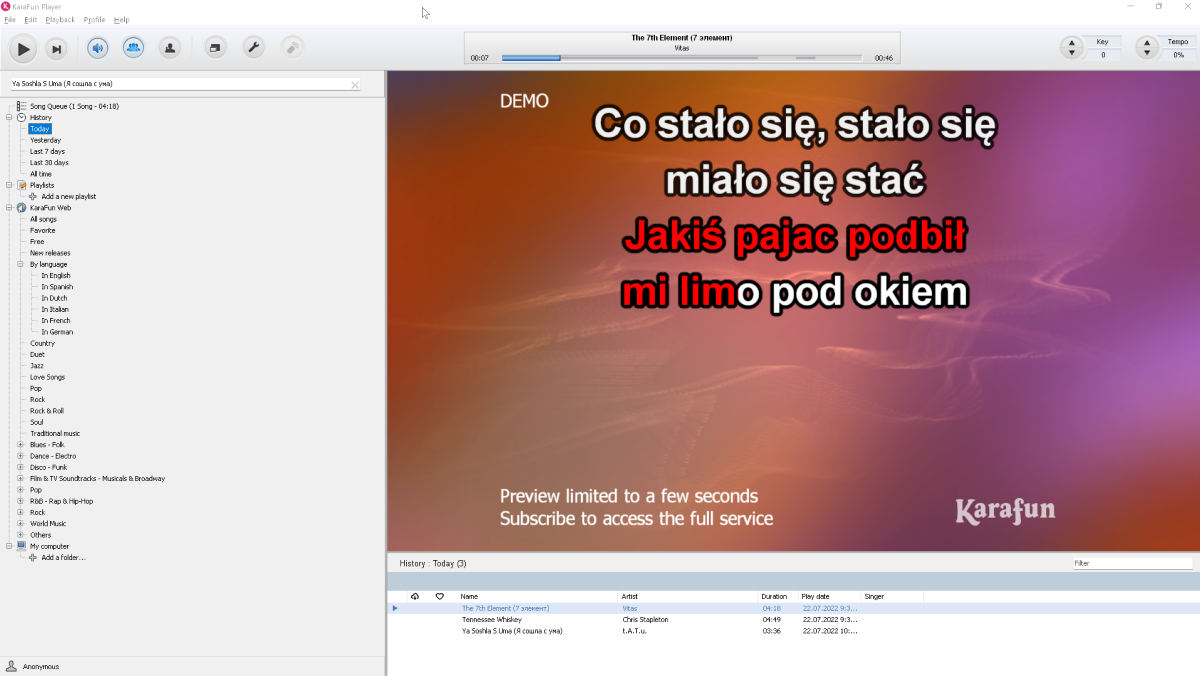Viewport: 1200px width, 676px height.
Task: Click the My computer monitor icon
Action: [x=22, y=546]
